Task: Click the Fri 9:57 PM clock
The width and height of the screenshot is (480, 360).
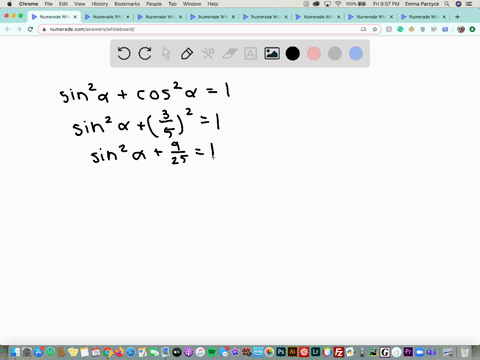Action: click(386, 4)
